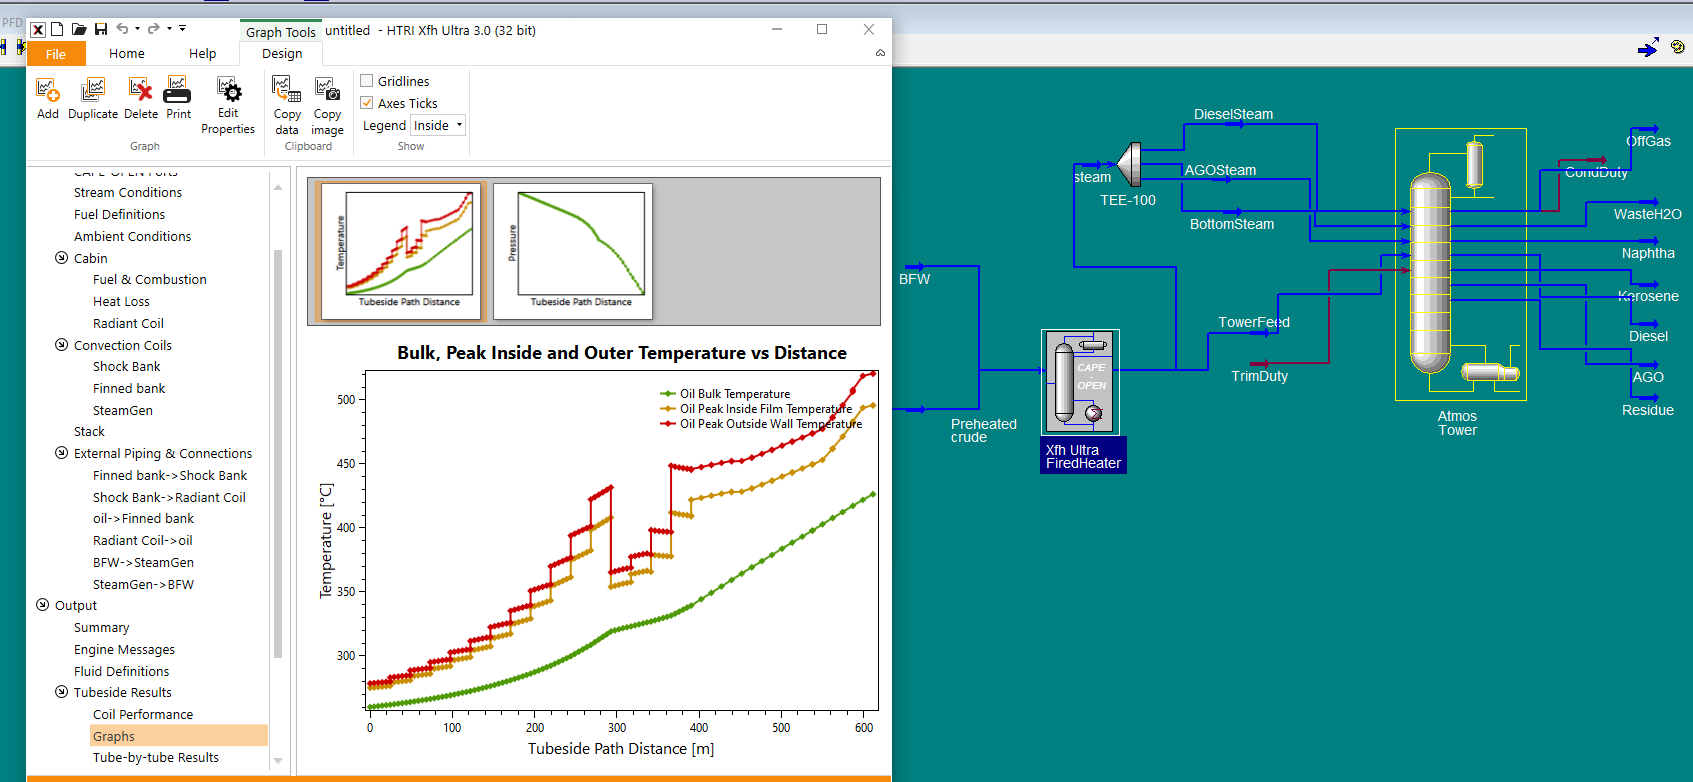Screen dimensions: 1693x782
Task: Redo the last action
Action: (154, 29)
